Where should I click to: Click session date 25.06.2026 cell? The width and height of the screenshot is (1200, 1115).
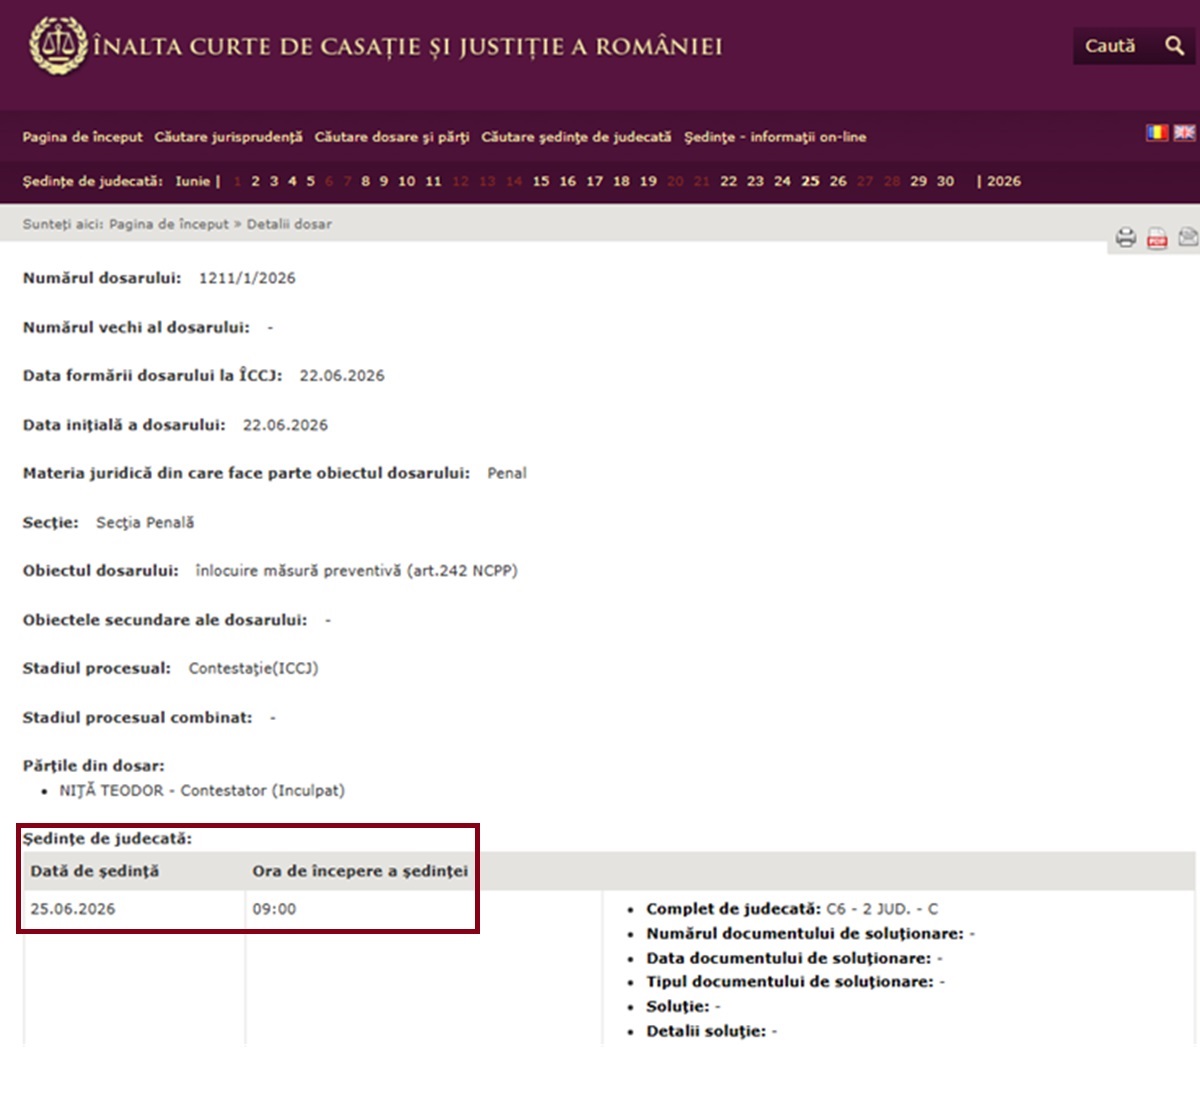point(73,909)
